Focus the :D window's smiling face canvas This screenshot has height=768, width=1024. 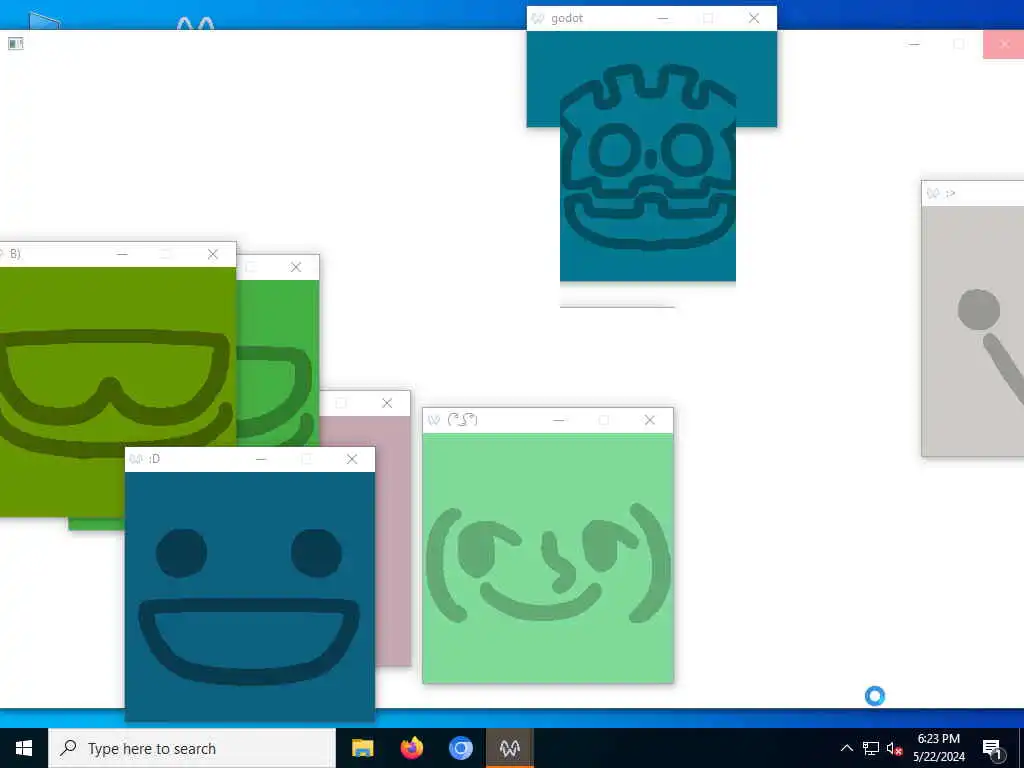pos(249,596)
